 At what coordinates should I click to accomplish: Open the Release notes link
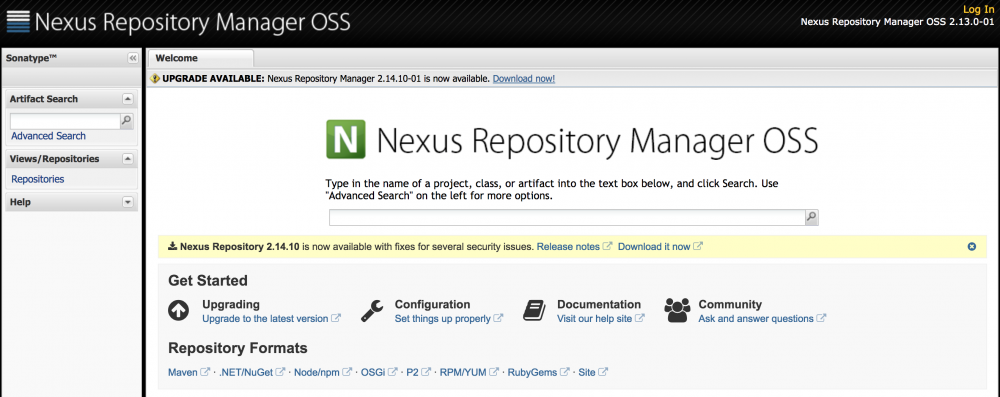[x=568, y=246]
